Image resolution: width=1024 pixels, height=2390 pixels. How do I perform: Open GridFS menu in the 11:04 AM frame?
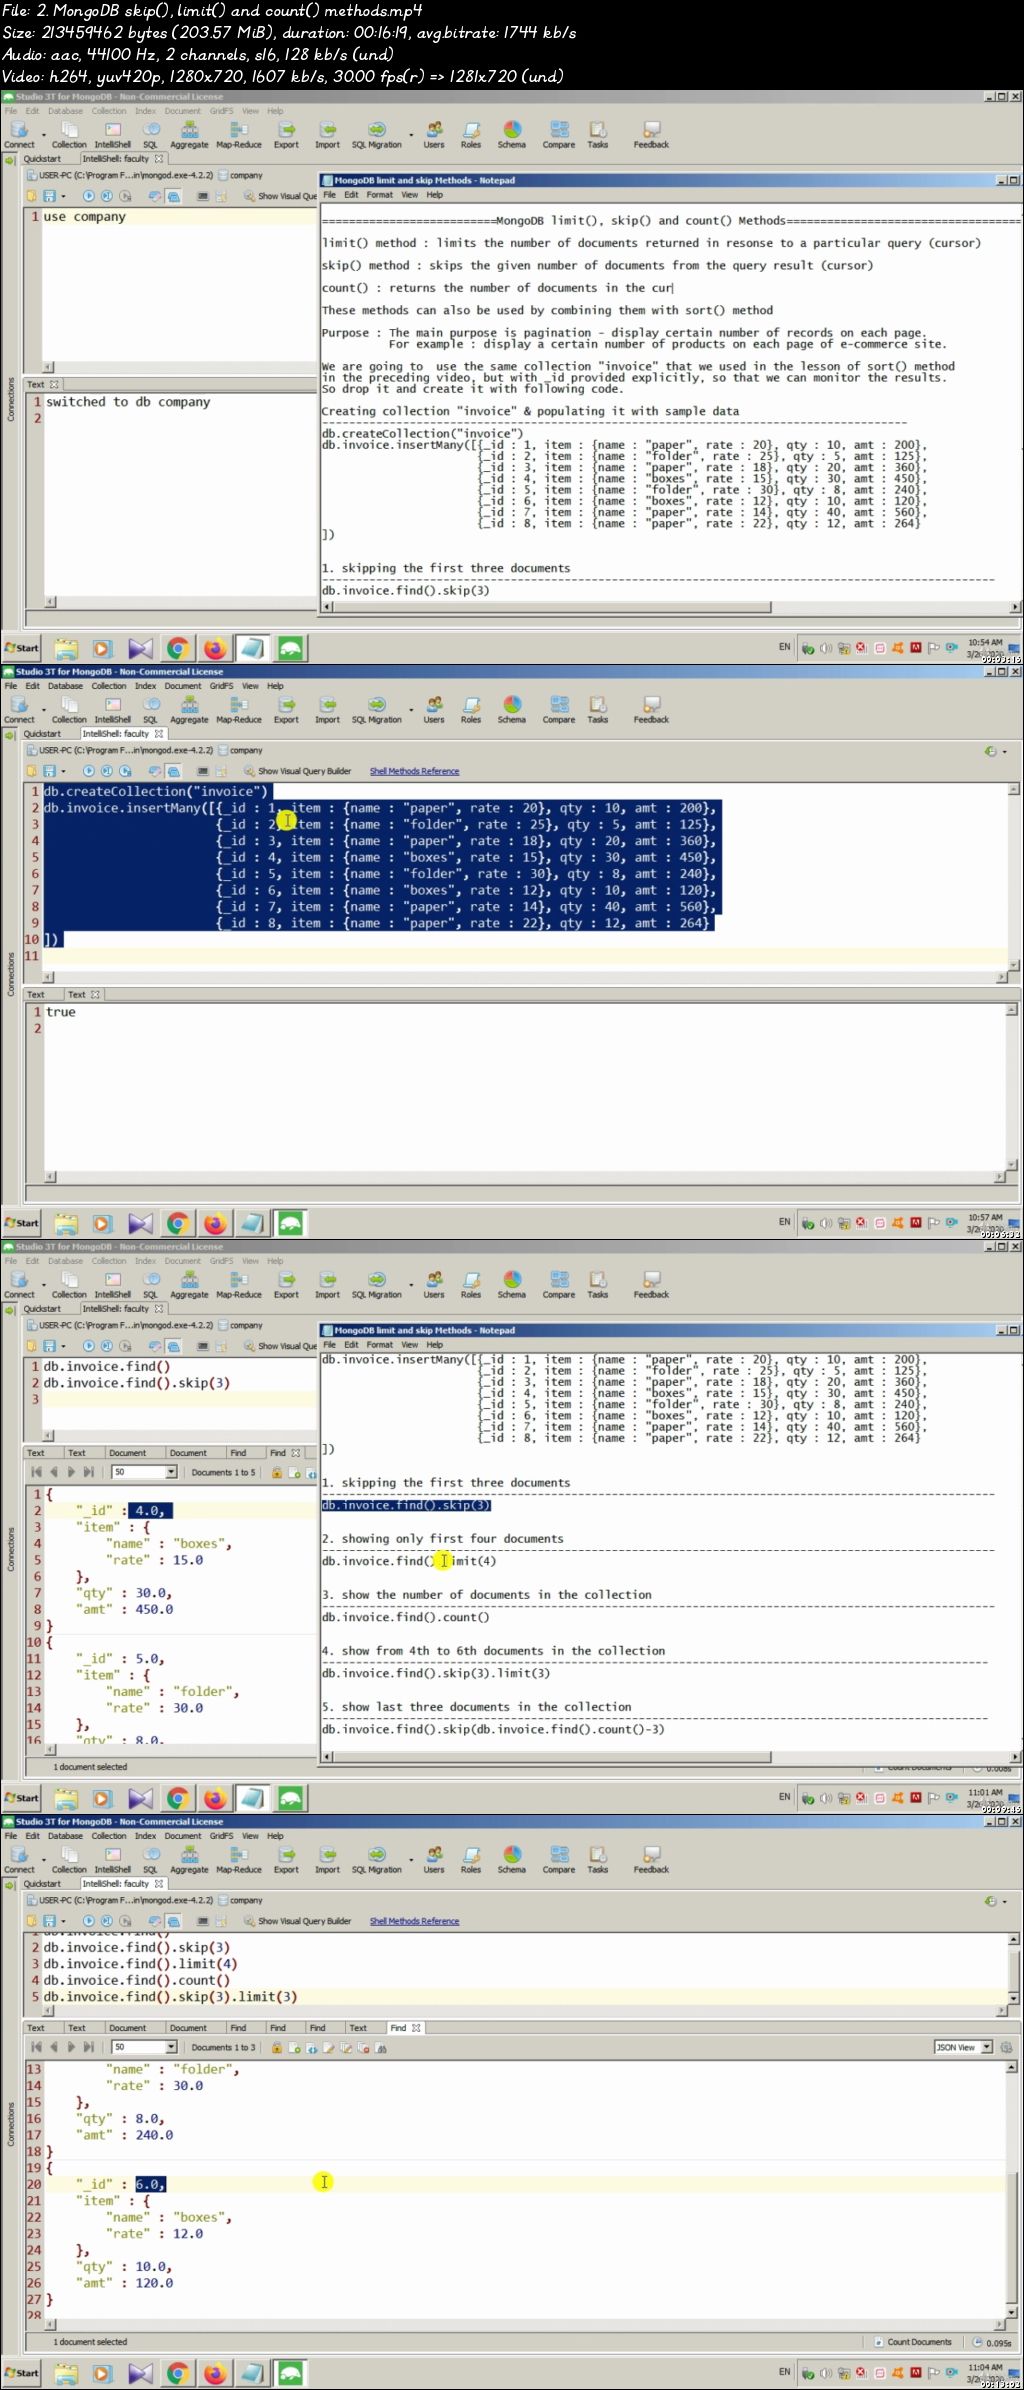coord(221,1836)
